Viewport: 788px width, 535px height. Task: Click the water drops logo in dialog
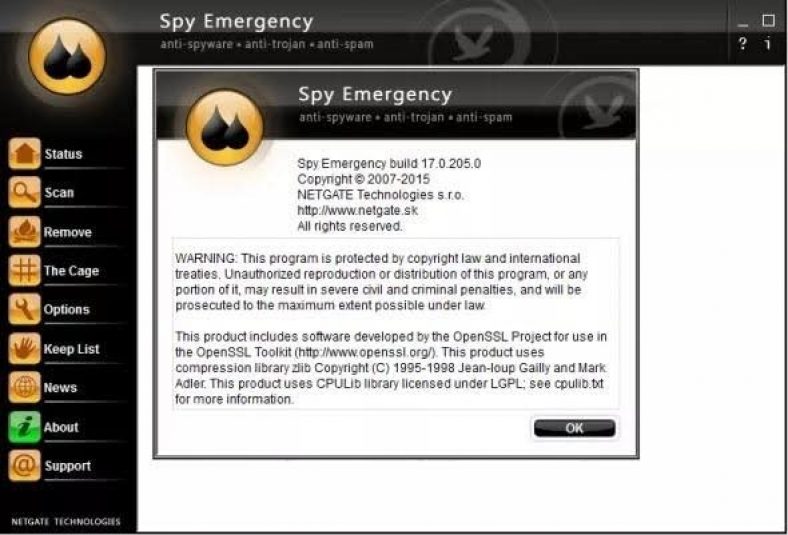click(225, 128)
